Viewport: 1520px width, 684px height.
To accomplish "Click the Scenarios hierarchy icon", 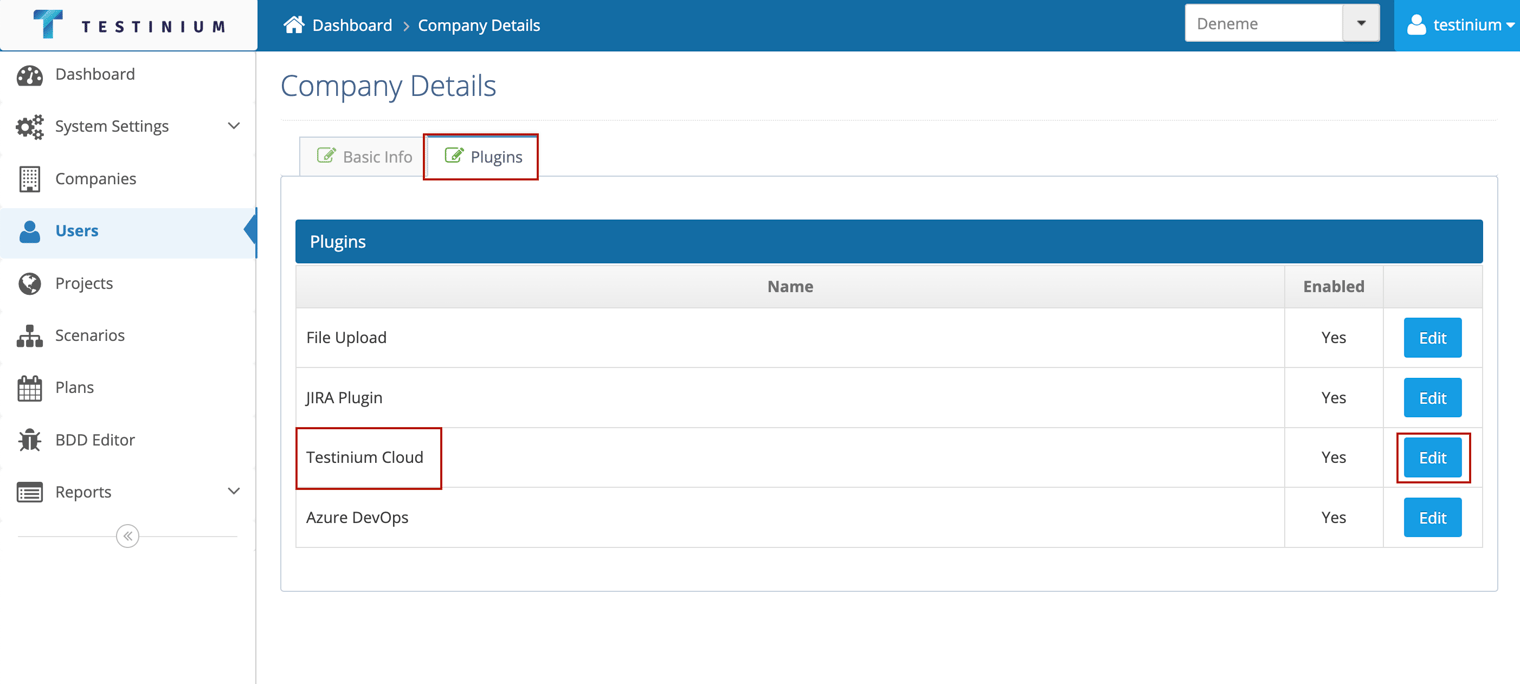I will click(x=30, y=336).
